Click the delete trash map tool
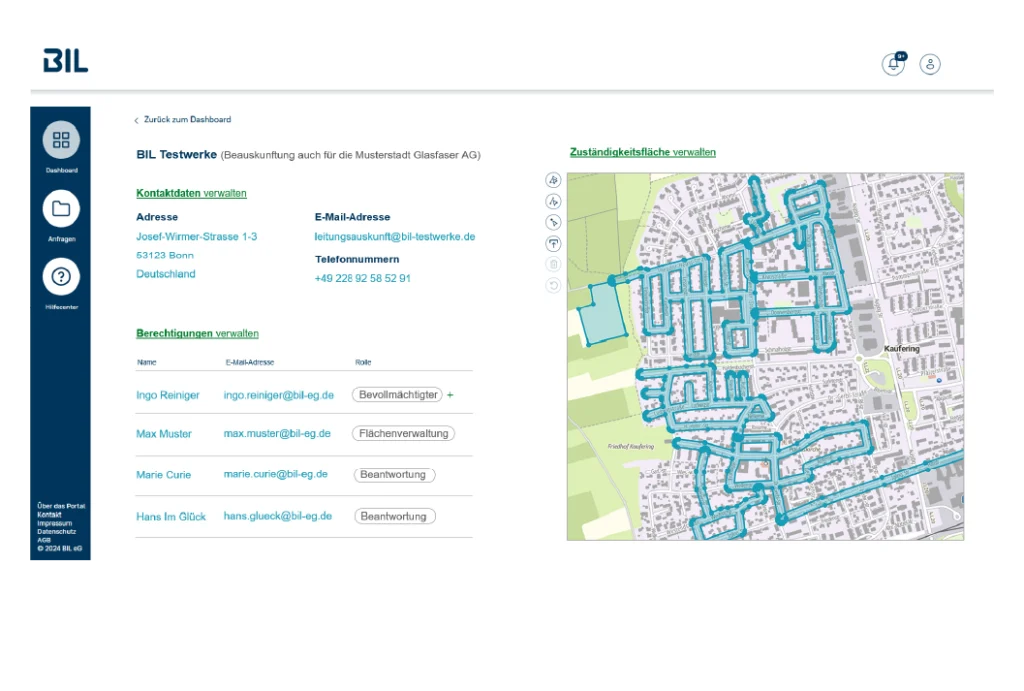The height and width of the screenshot is (691, 1024). 553,265
